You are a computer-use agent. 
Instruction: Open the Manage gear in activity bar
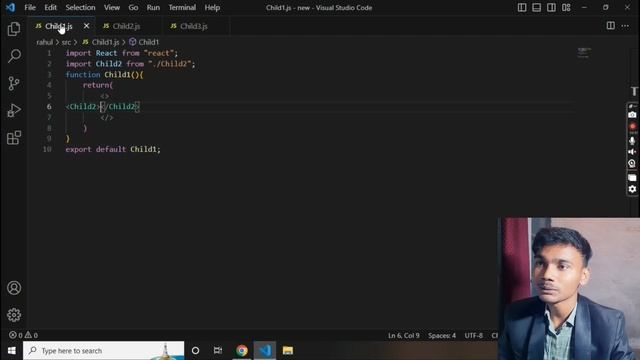tap(14, 315)
